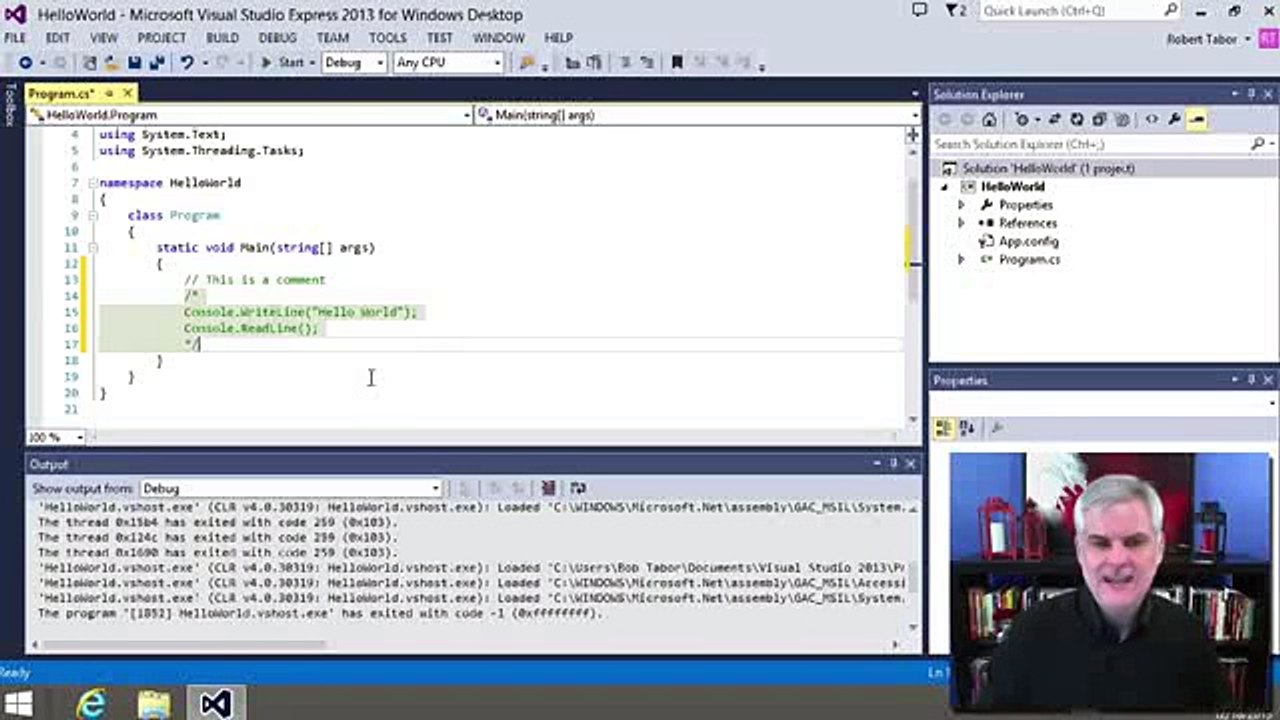Toggle Word Wrap in Output pane

coord(578,488)
